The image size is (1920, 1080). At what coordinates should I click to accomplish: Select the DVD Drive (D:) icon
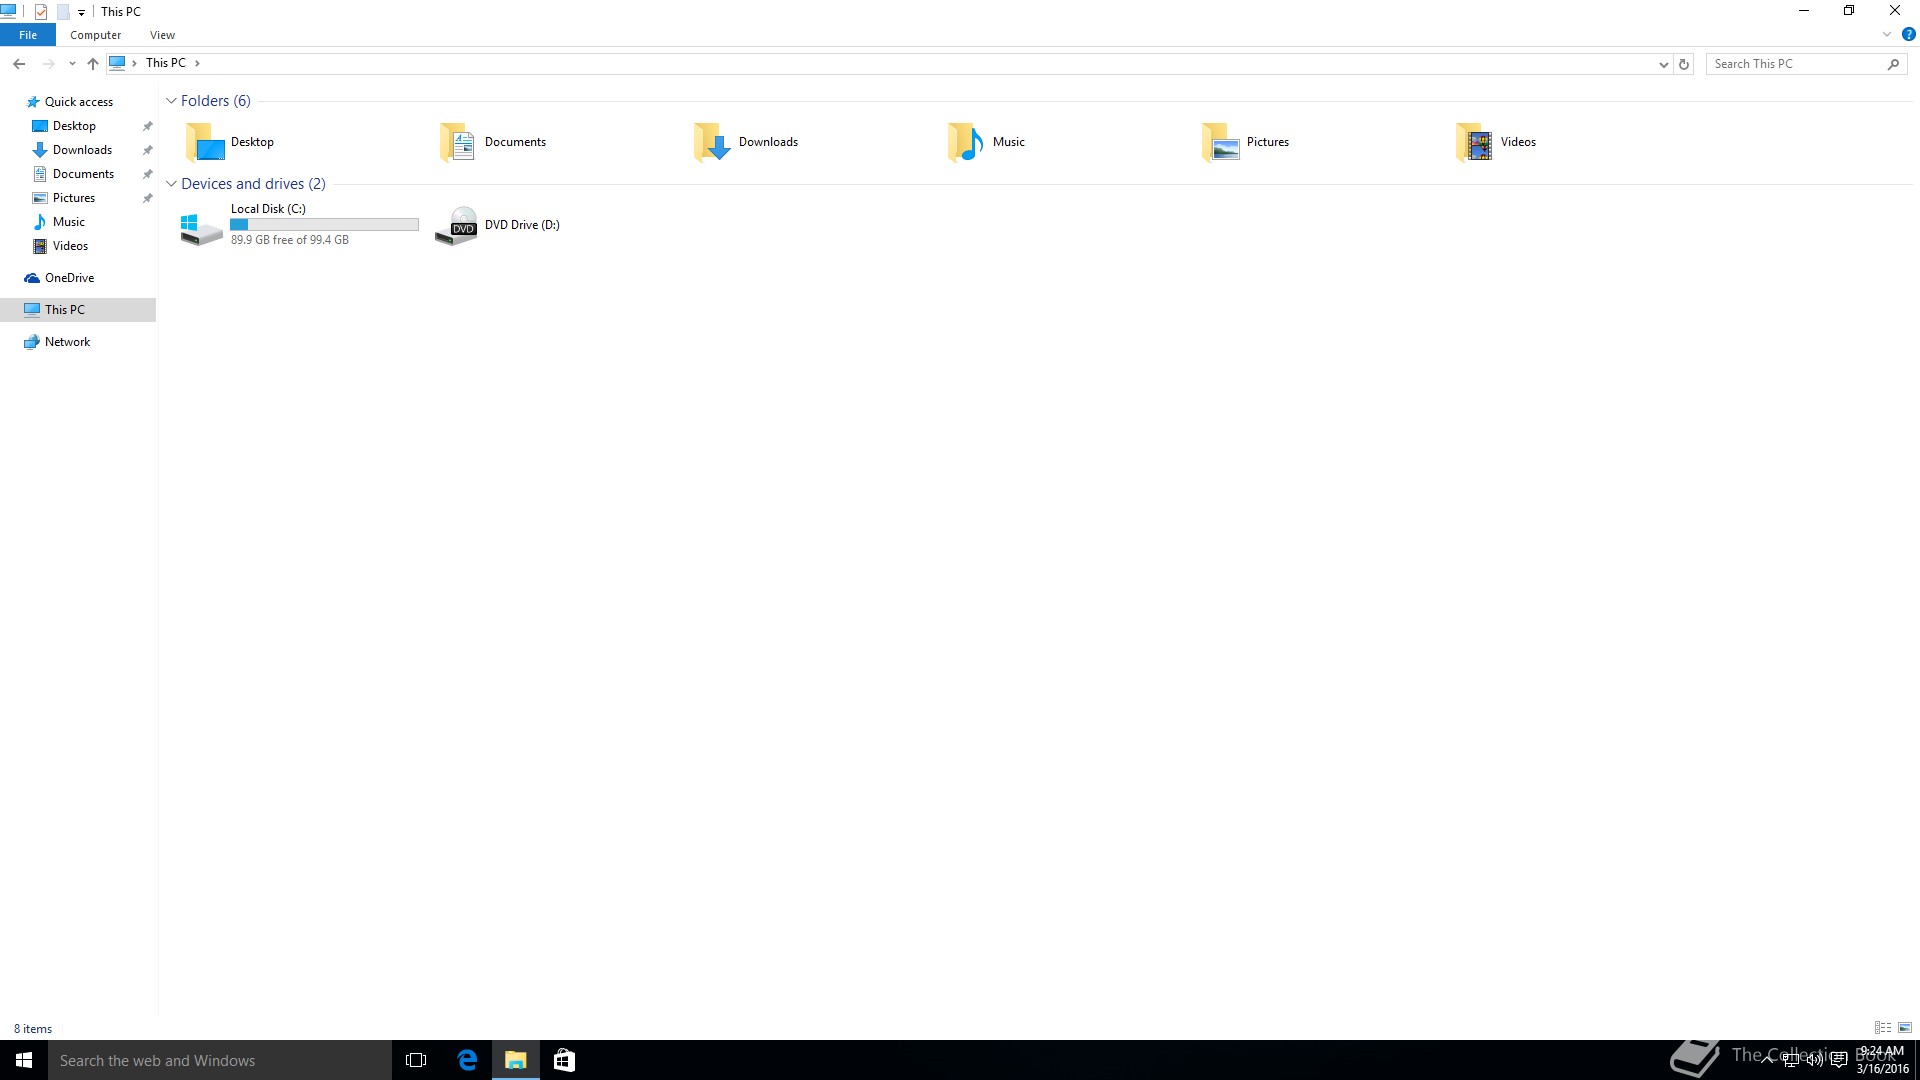pyautogui.click(x=456, y=225)
